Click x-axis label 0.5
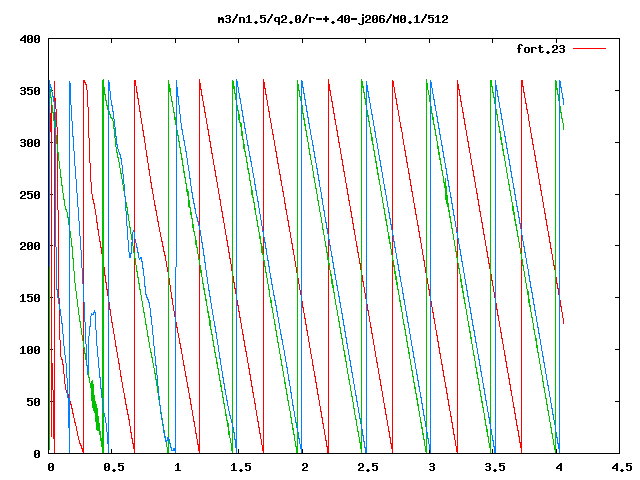This screenshot has height=480, width=640. pos(114,467)
